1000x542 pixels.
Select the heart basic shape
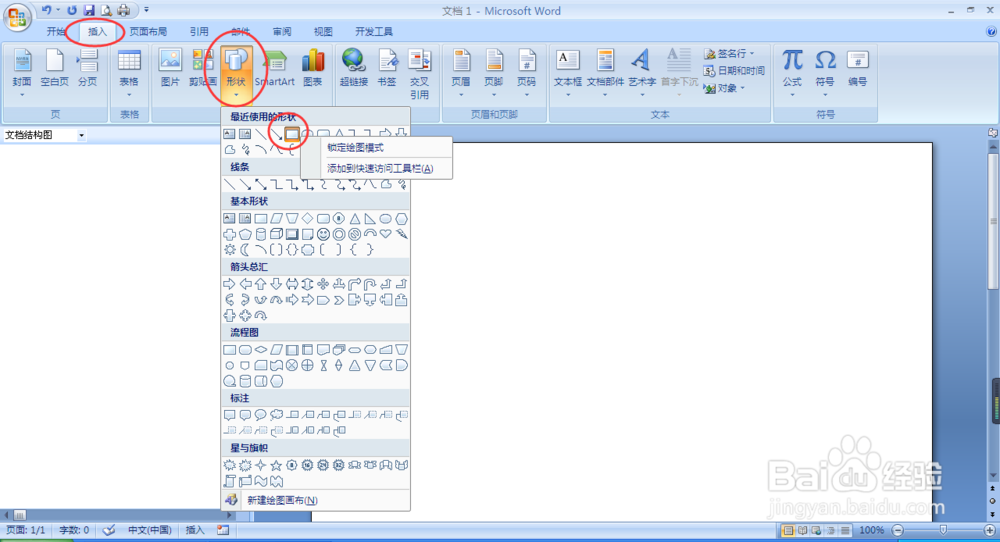tap(385, 234)
